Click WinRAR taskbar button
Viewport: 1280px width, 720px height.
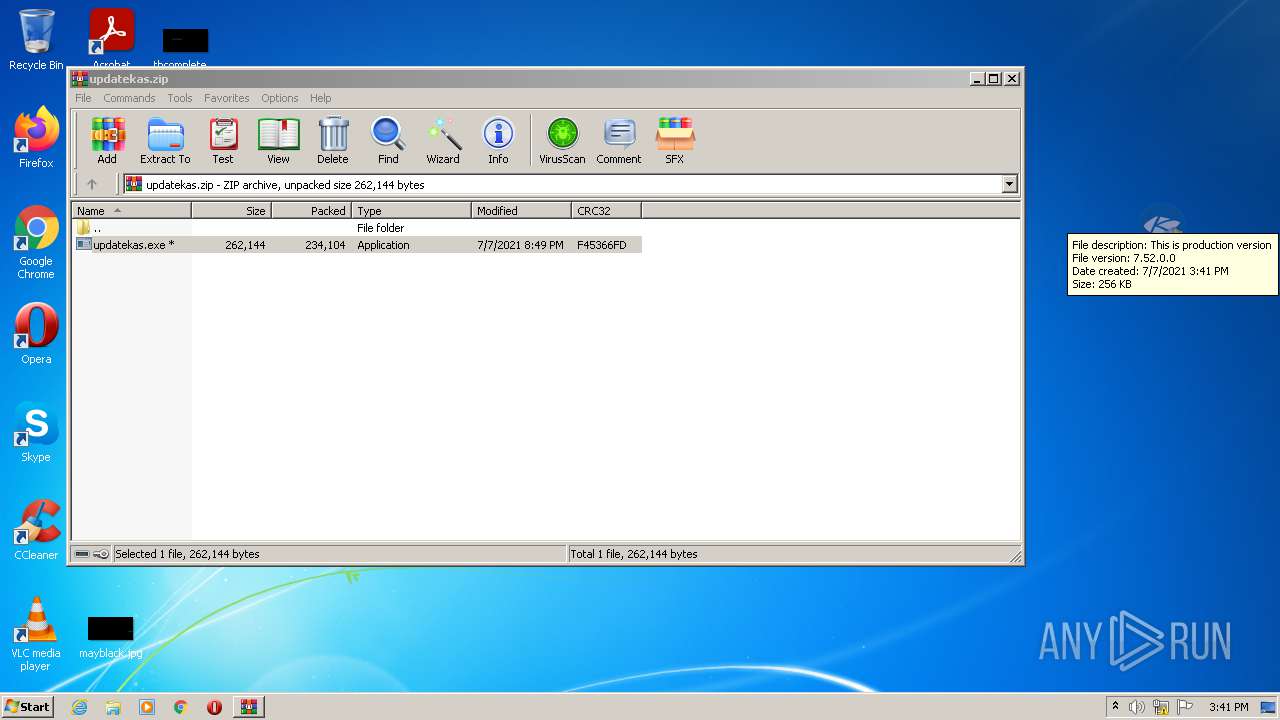coord(249,707)
